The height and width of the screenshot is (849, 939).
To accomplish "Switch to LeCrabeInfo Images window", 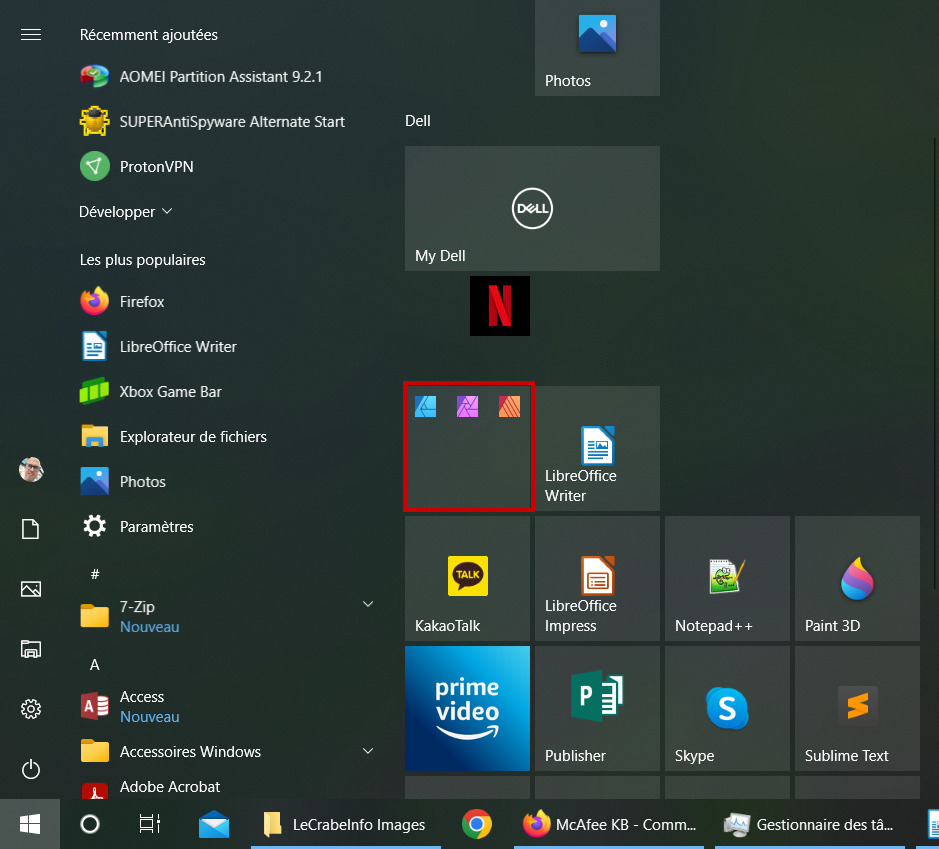I will [346, 824].
